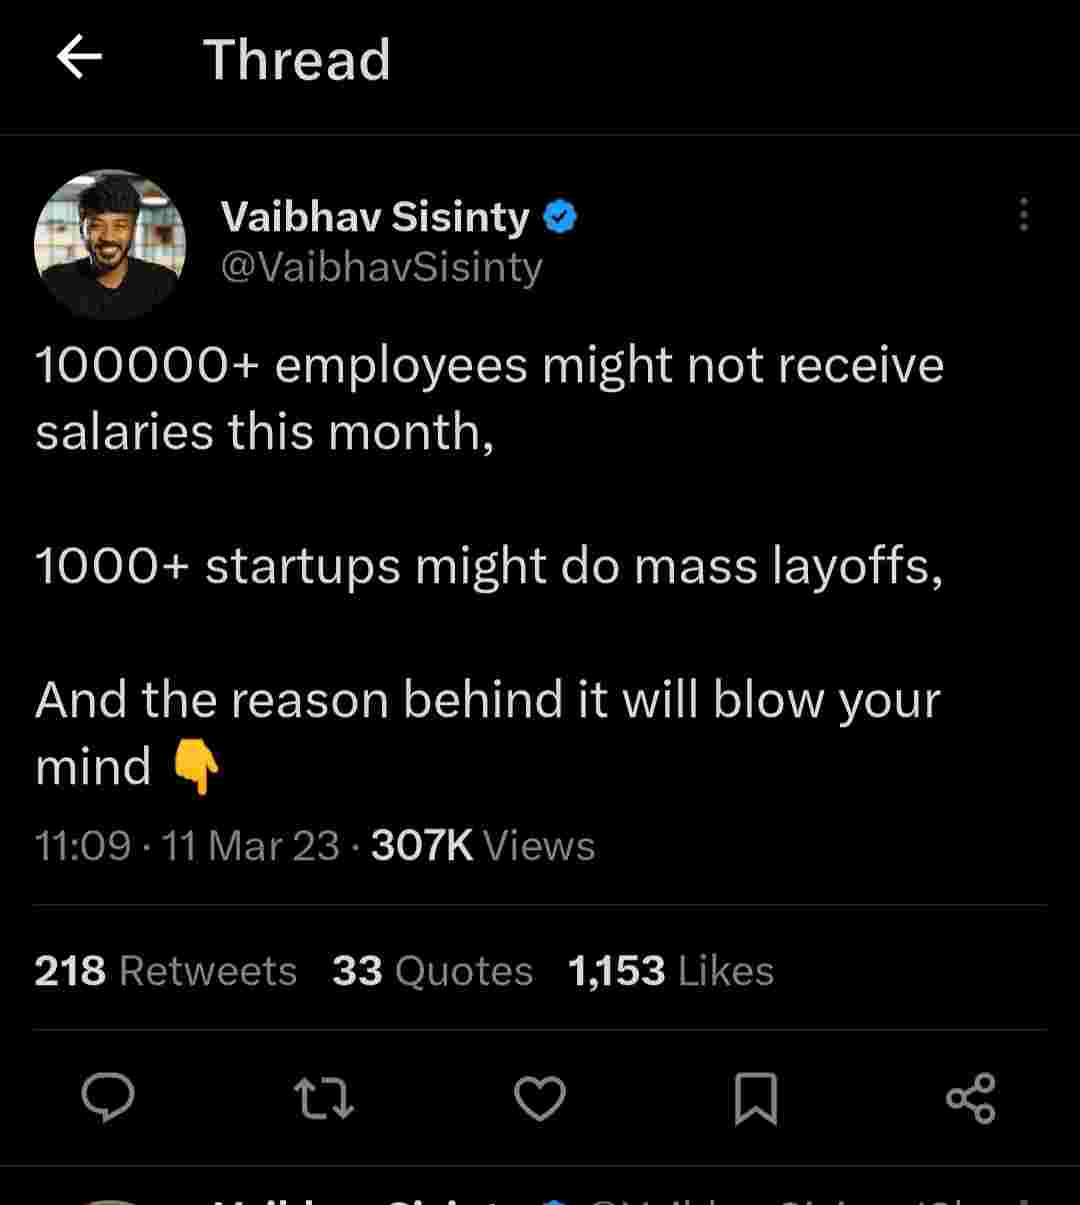Tap the 11 Mar 23 date
The image size is (1080, 1205).
pos(250,846)
